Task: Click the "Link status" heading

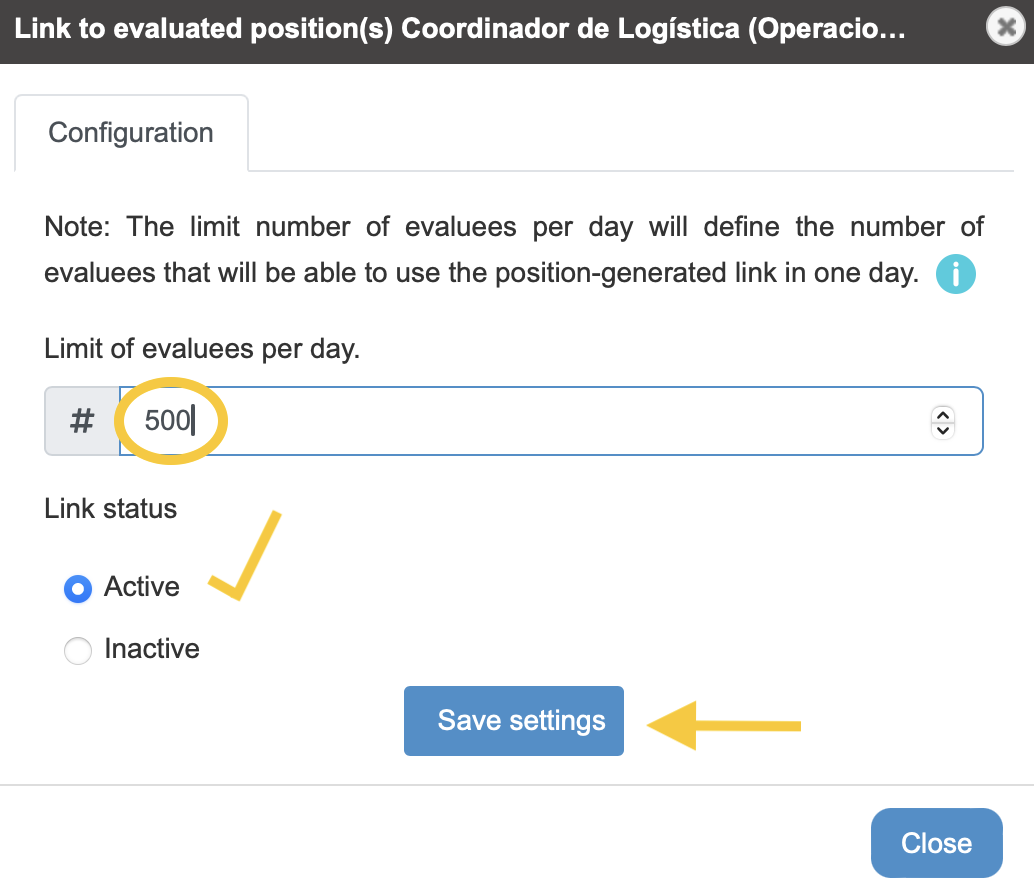Action: (111, 509)
